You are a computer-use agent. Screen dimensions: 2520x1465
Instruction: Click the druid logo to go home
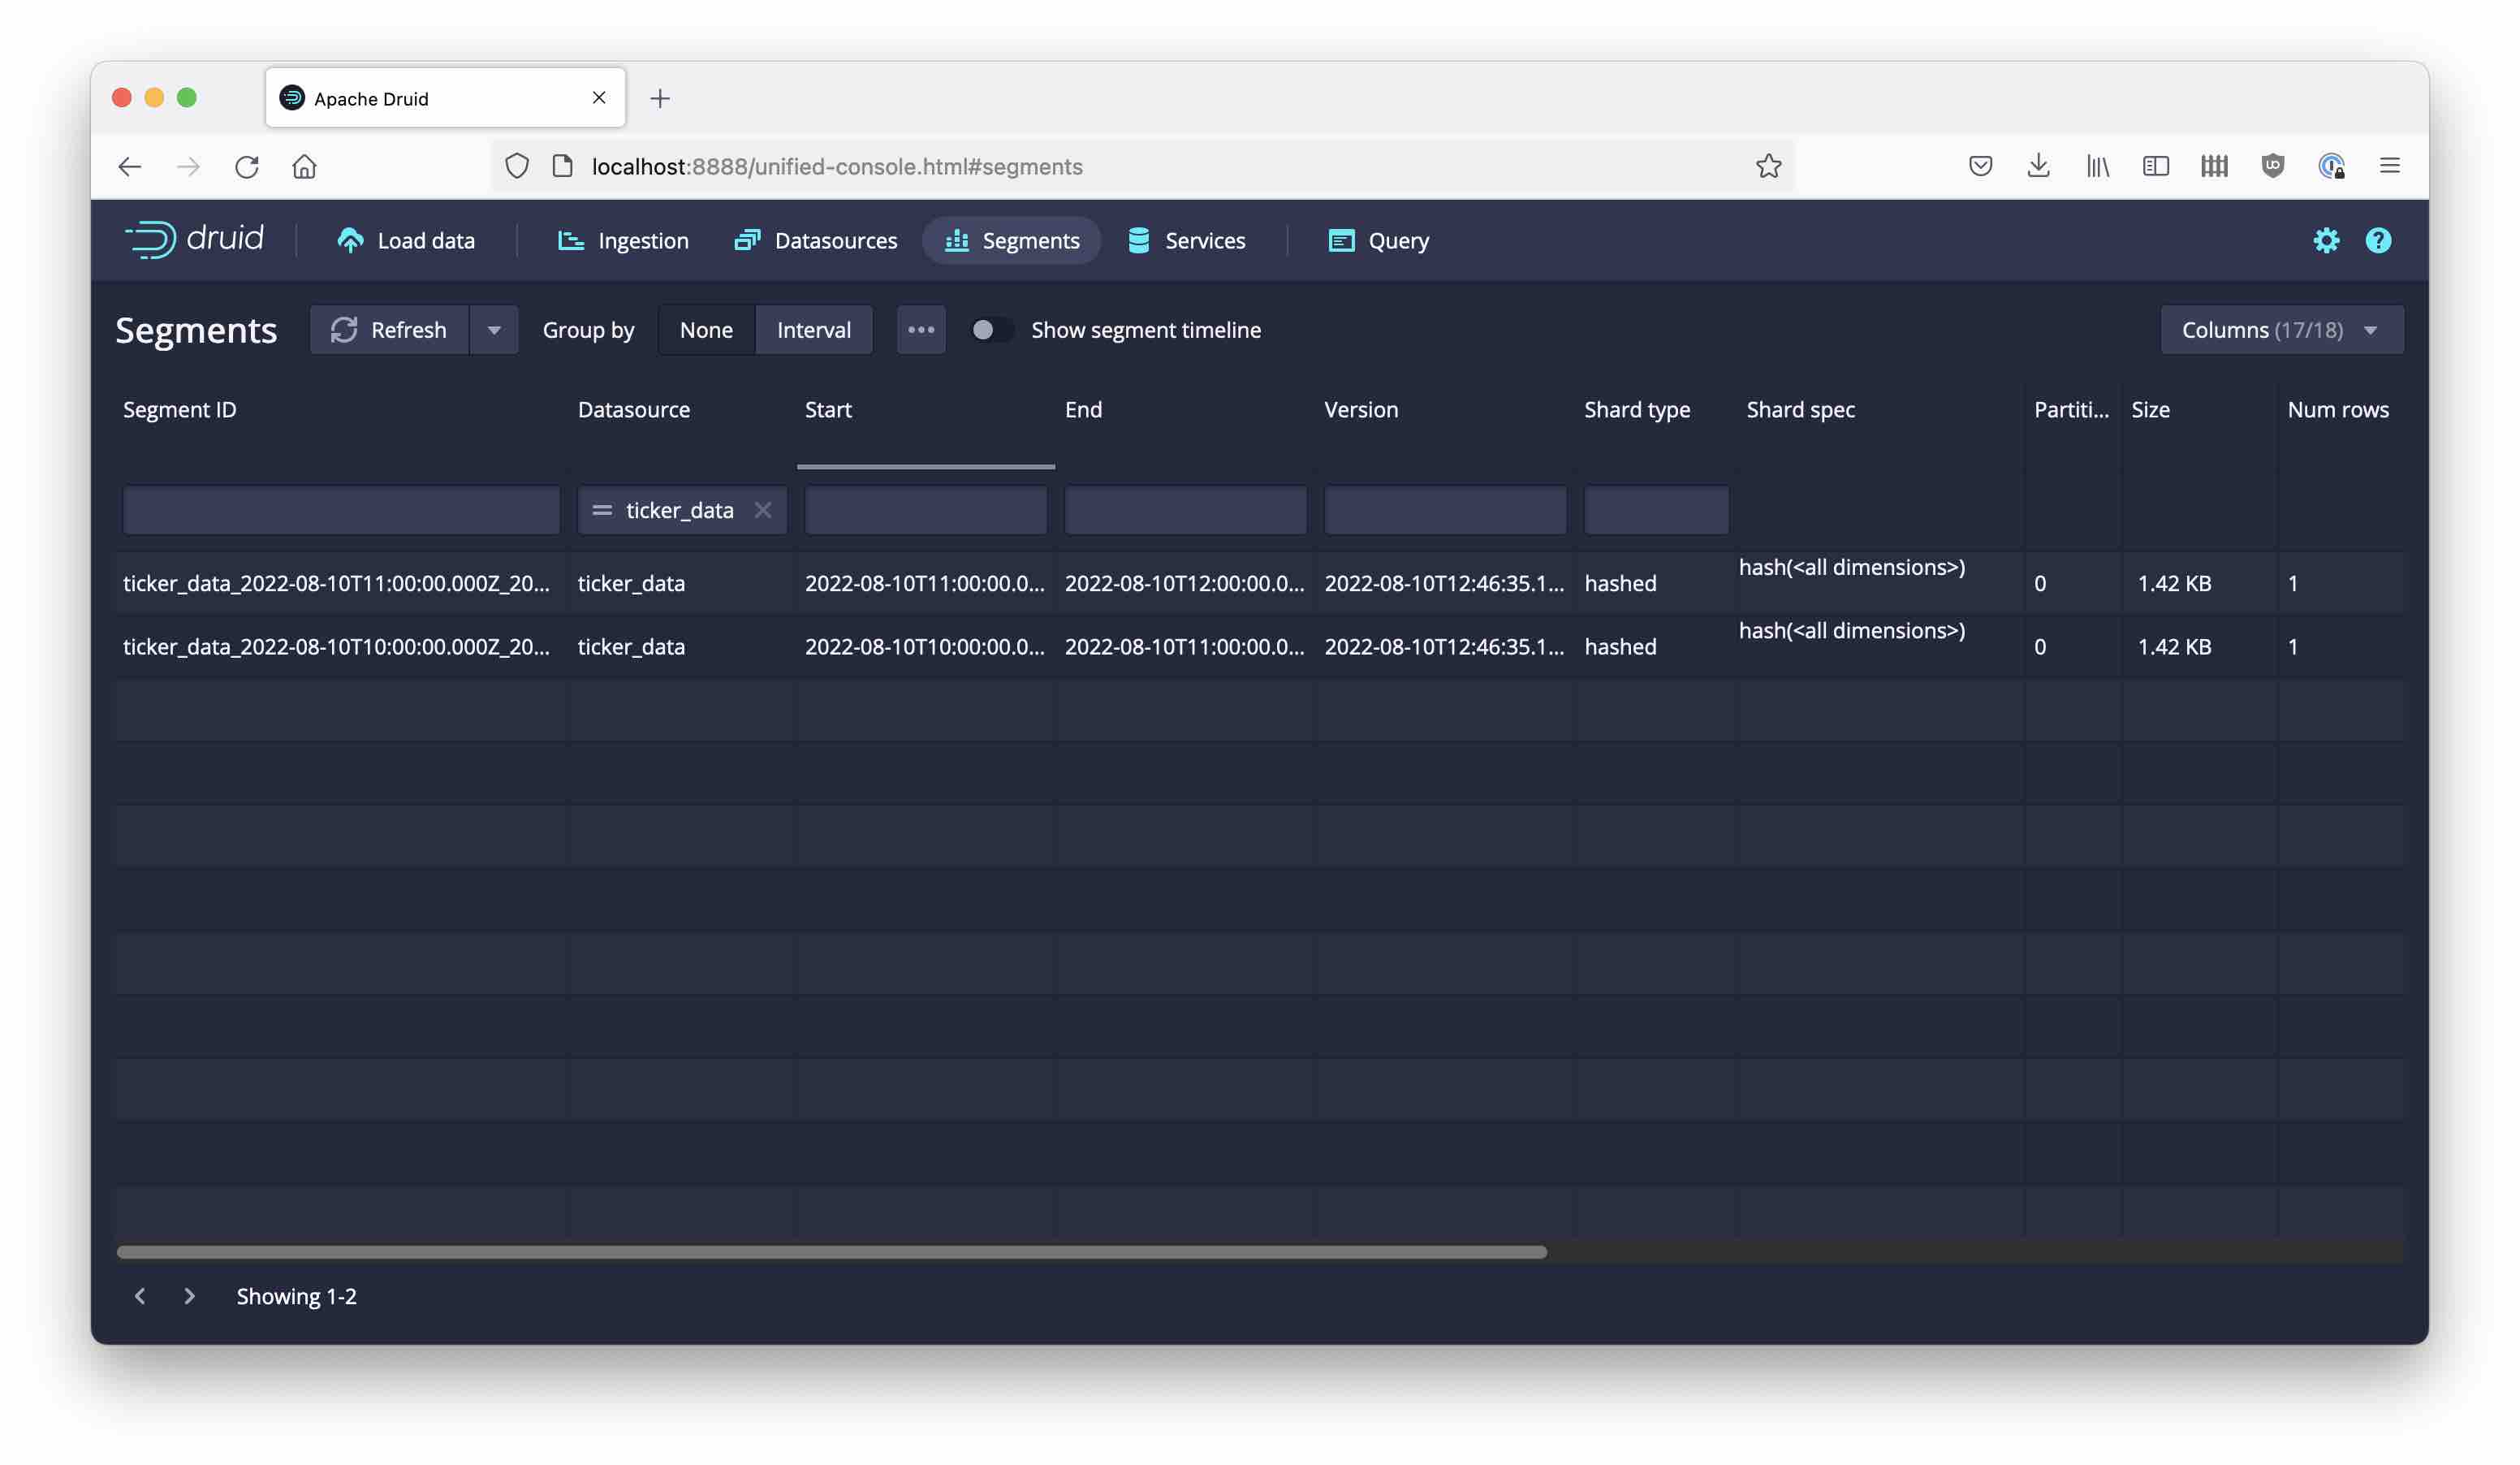[194, 239]
